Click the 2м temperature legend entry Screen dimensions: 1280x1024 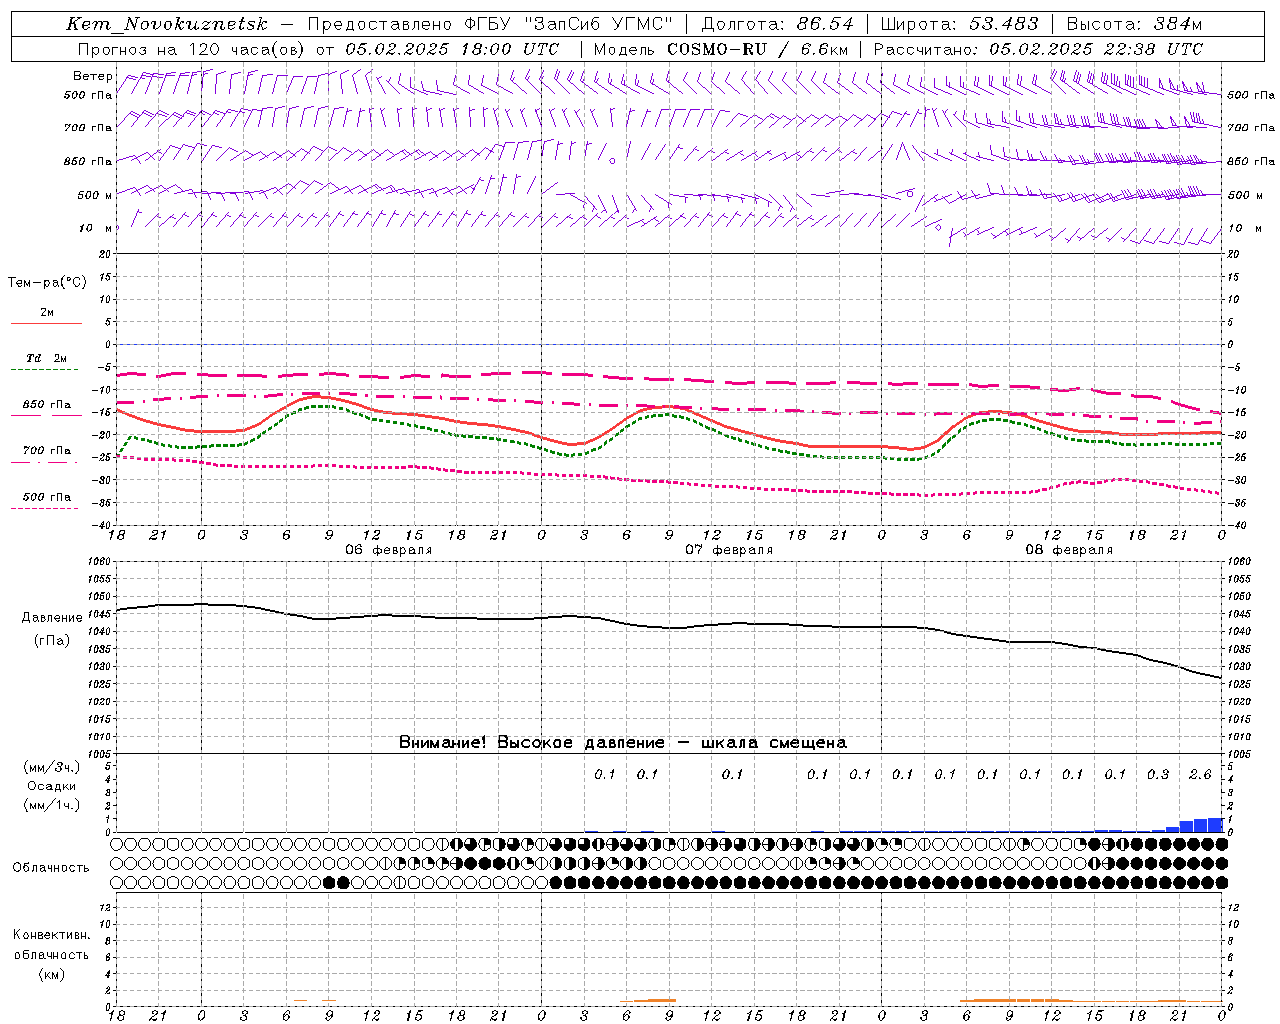46,313
